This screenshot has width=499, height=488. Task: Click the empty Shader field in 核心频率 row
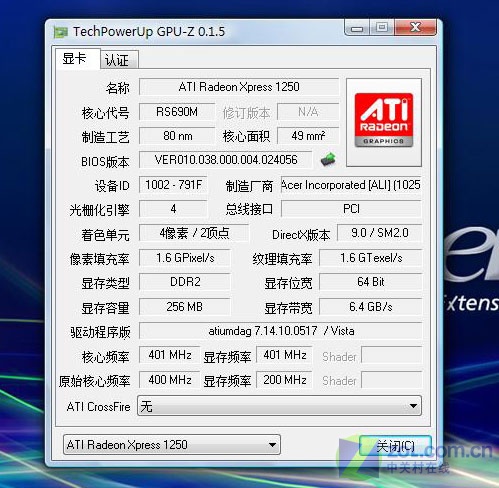tap(392, 355)
